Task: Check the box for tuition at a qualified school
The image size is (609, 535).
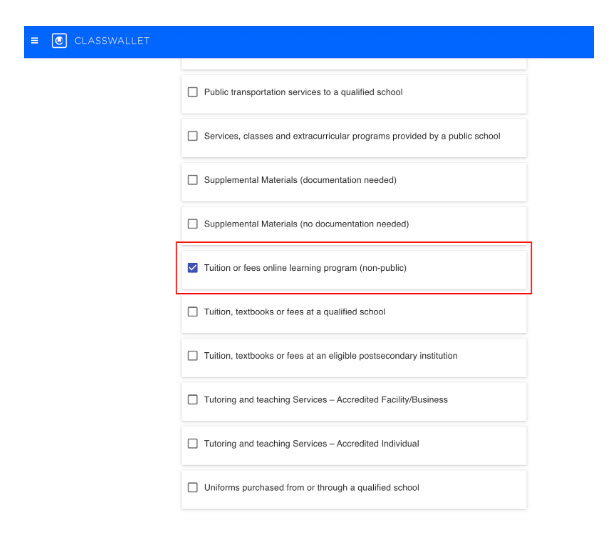Action: tap(193, 312)
